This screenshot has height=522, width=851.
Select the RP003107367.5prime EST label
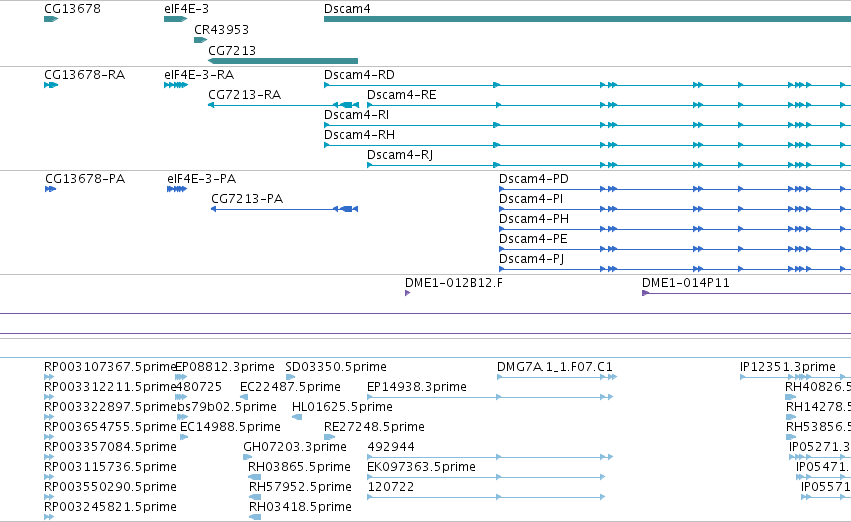110,367
